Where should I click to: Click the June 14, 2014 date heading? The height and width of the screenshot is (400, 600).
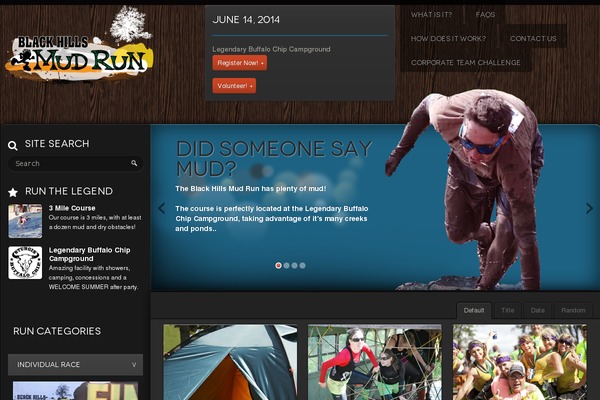coord(246,20)
